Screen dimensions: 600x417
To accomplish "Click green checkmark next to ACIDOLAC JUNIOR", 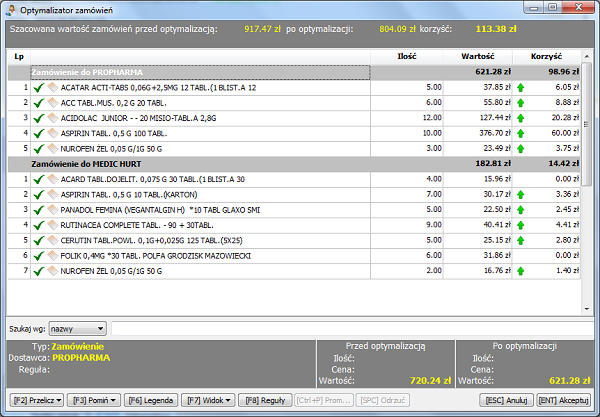I will [x=38, y=118].
